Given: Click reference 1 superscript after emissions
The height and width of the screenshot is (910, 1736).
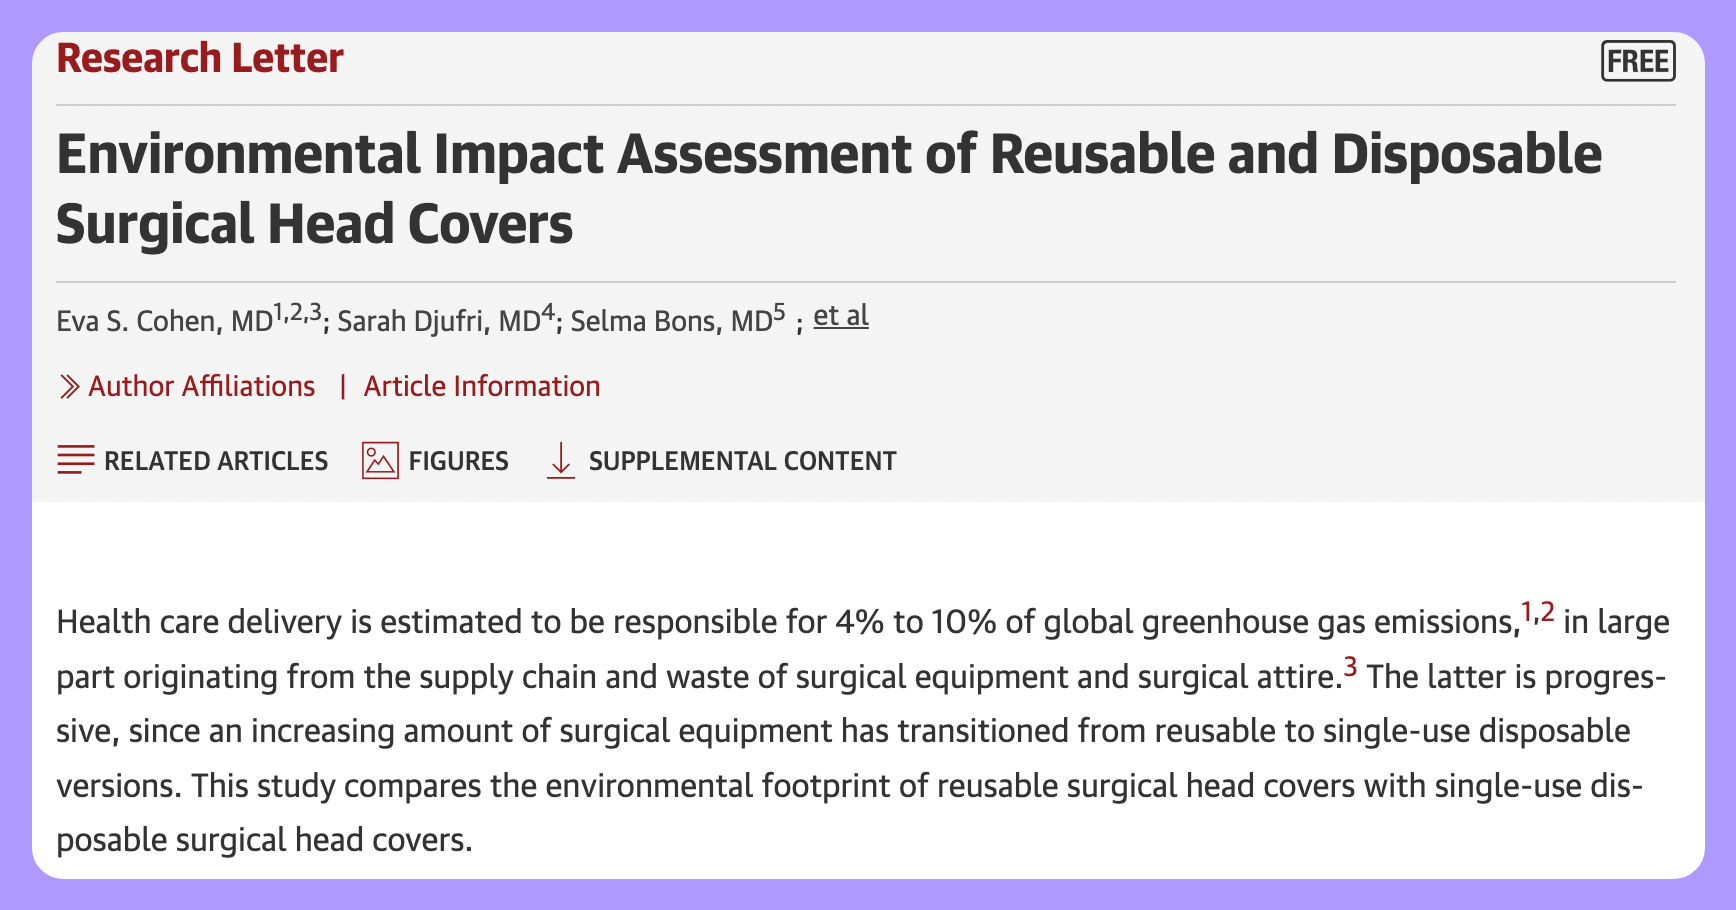Looking at the screenshot, I should pyautogui.click(x=1527, y=610).
